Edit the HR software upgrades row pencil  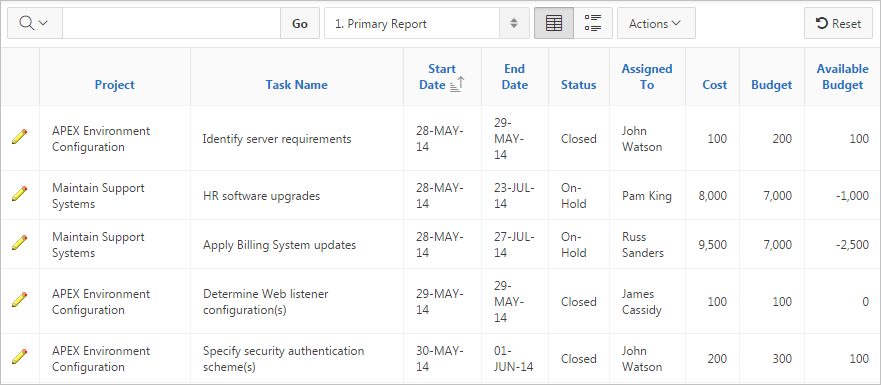tap(20, 194)
